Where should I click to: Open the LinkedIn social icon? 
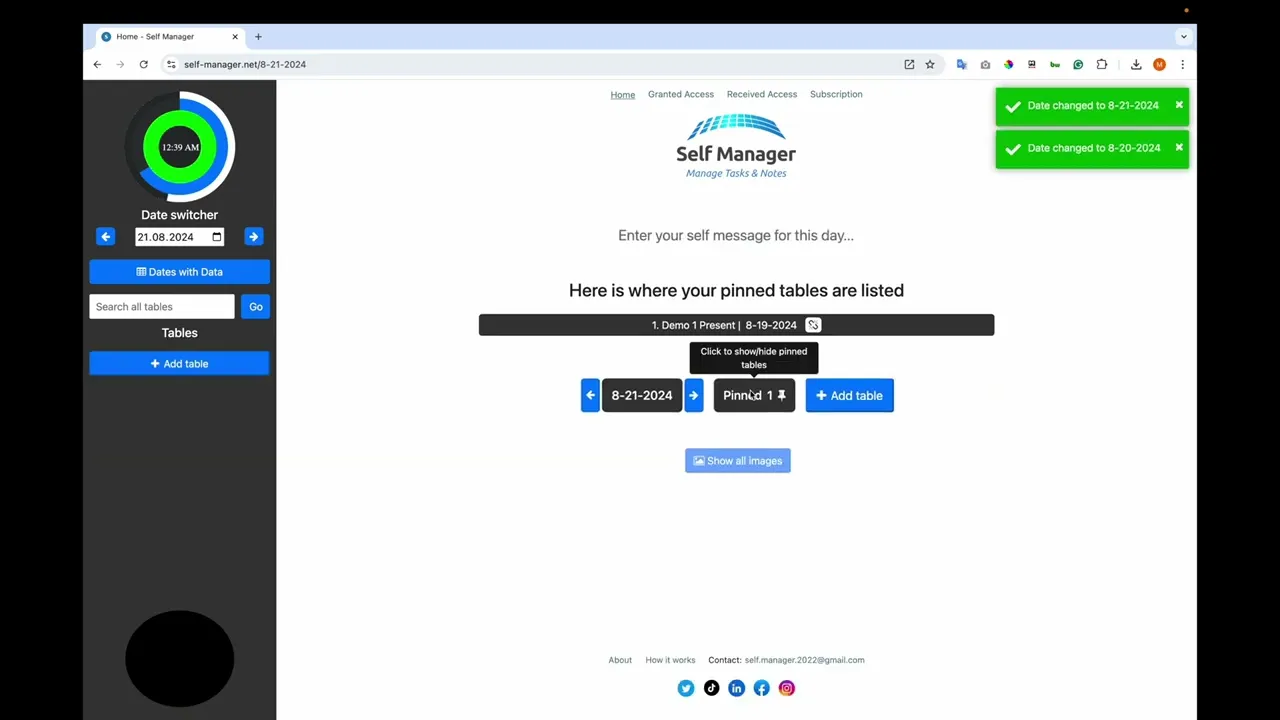click(x=737, y=688)
